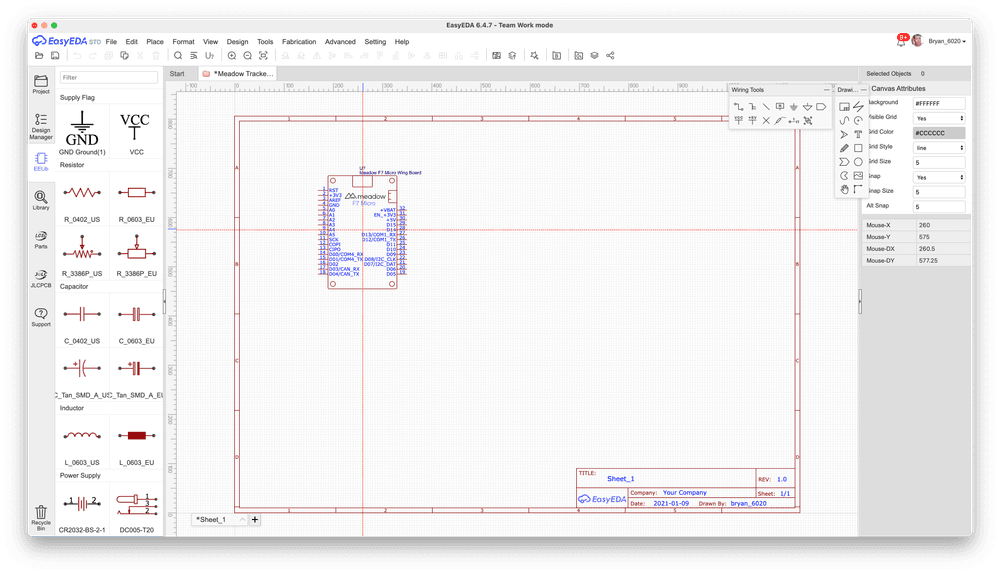Viewport: 1000px width, 573px height.
Task: Expand the Sheet_1 tab arrow menu
Action: tap(242, 519)
